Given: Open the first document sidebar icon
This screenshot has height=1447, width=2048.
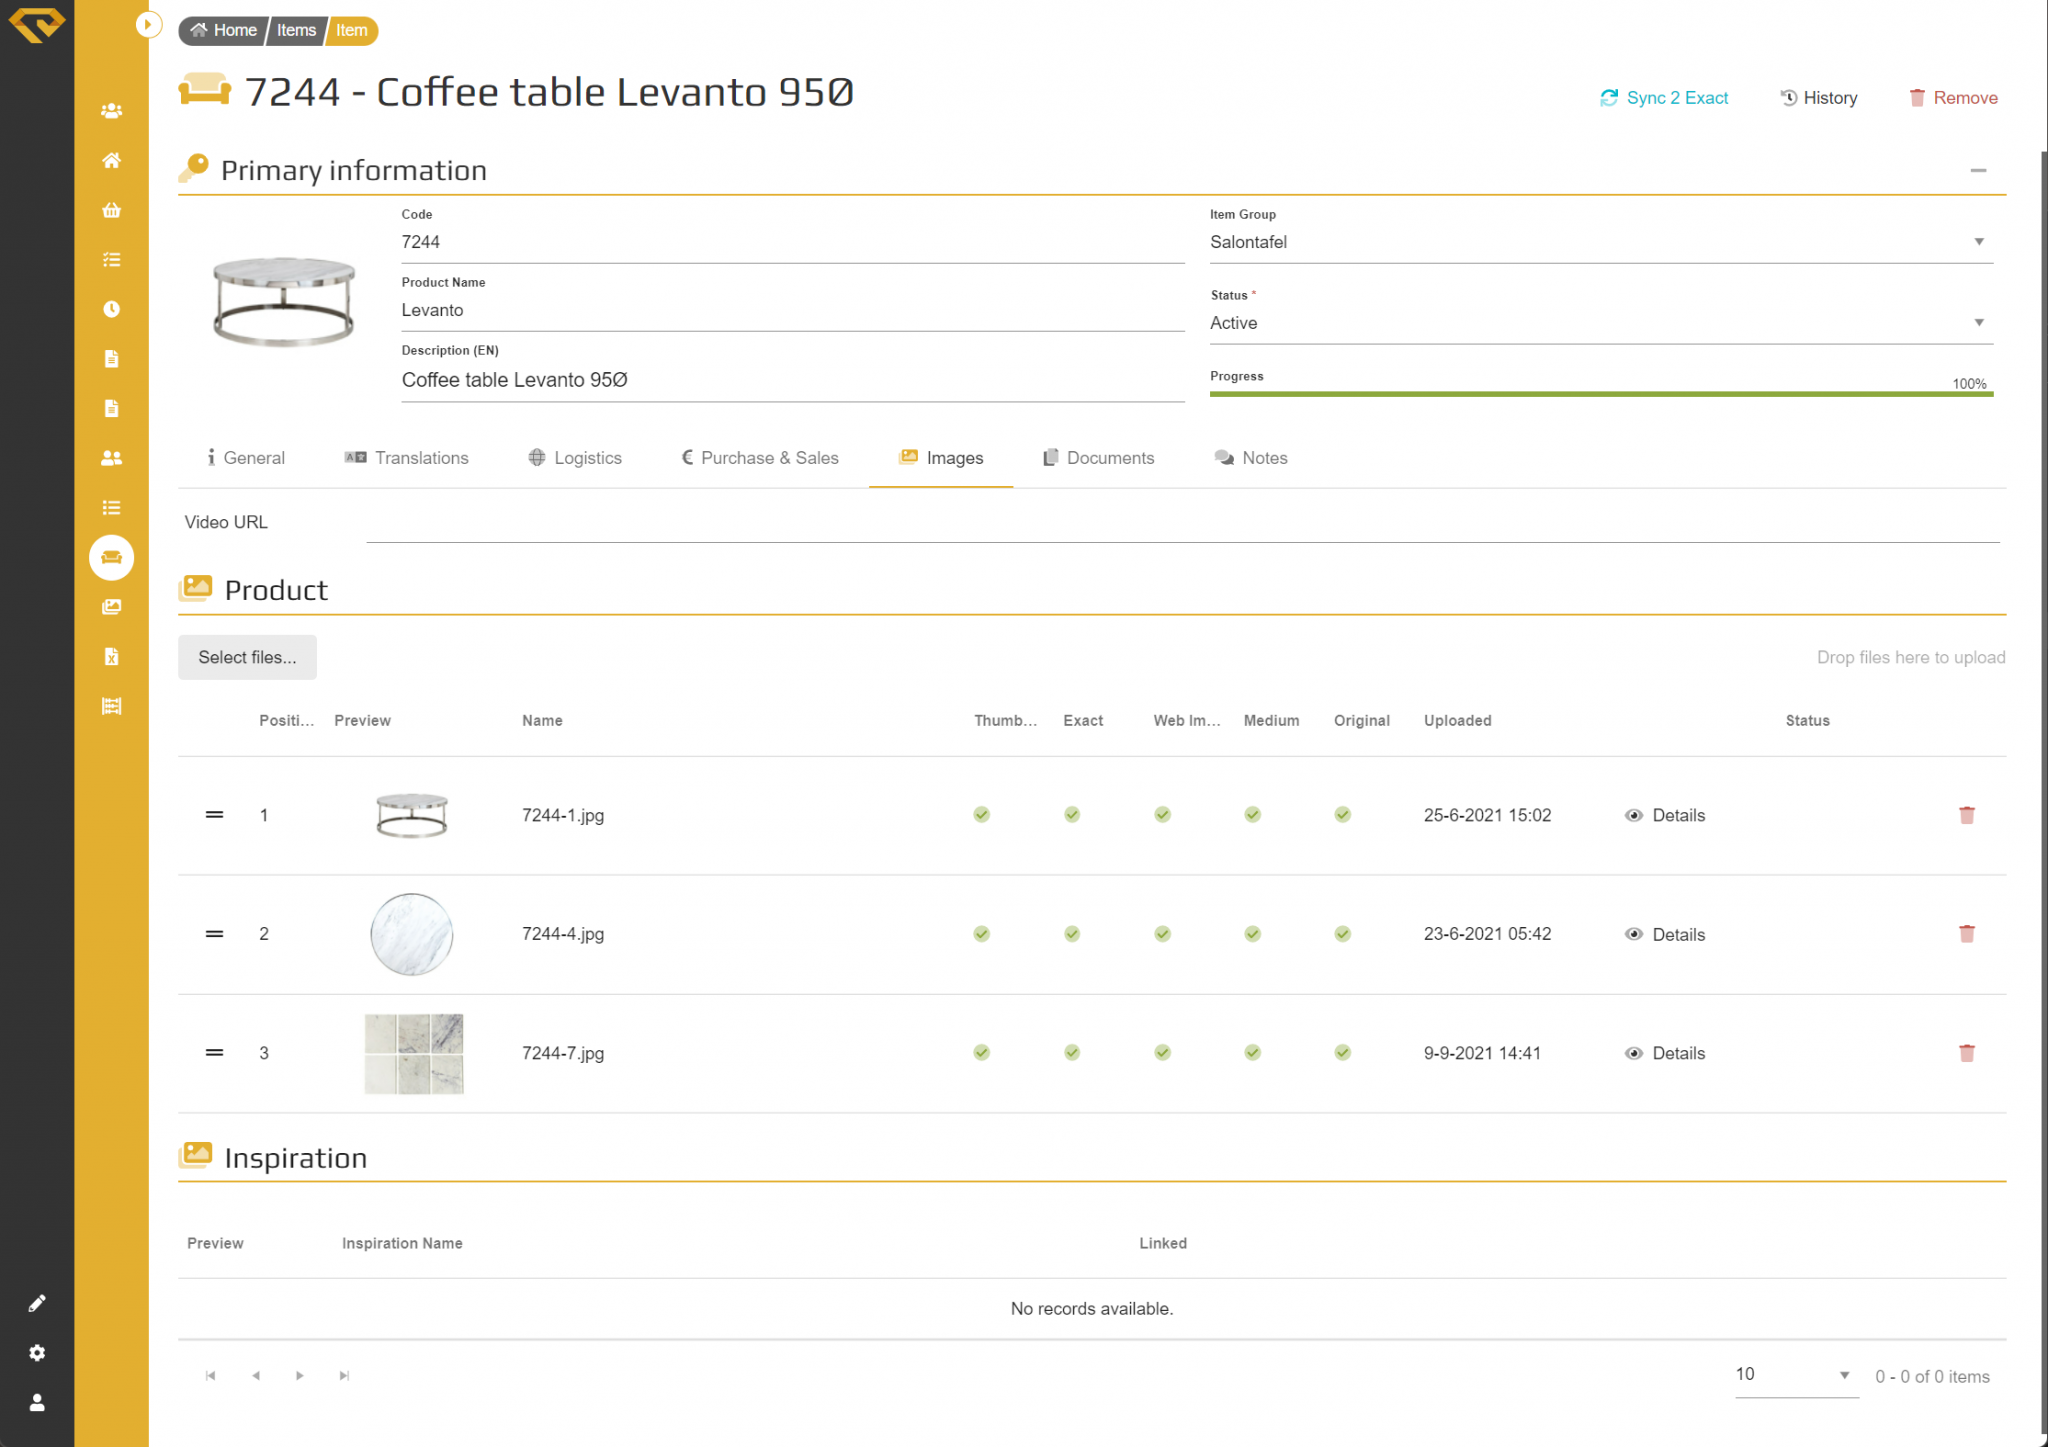Looking at the screenshot, I should click(111, 359).
